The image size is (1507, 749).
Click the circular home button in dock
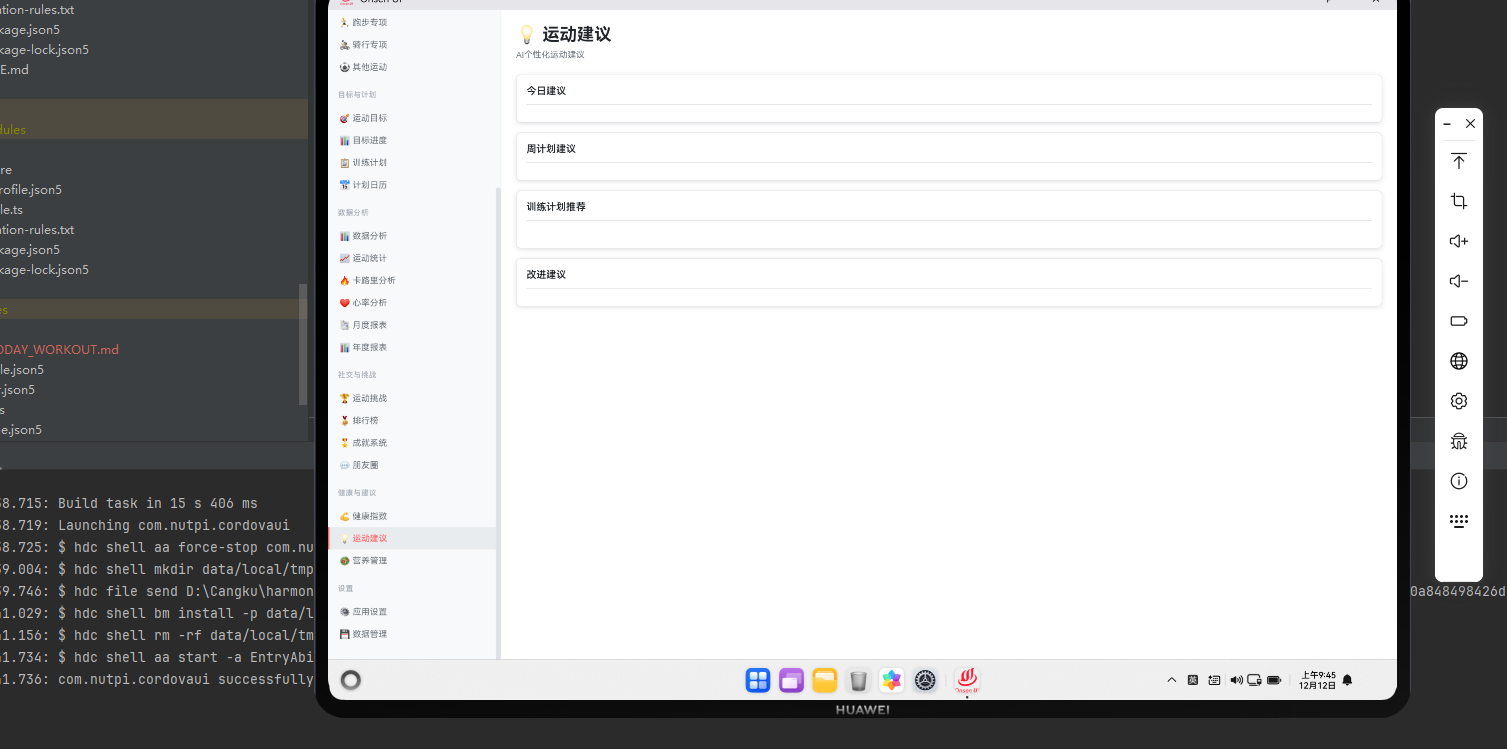pyautogui.click(x=351, y=680)
